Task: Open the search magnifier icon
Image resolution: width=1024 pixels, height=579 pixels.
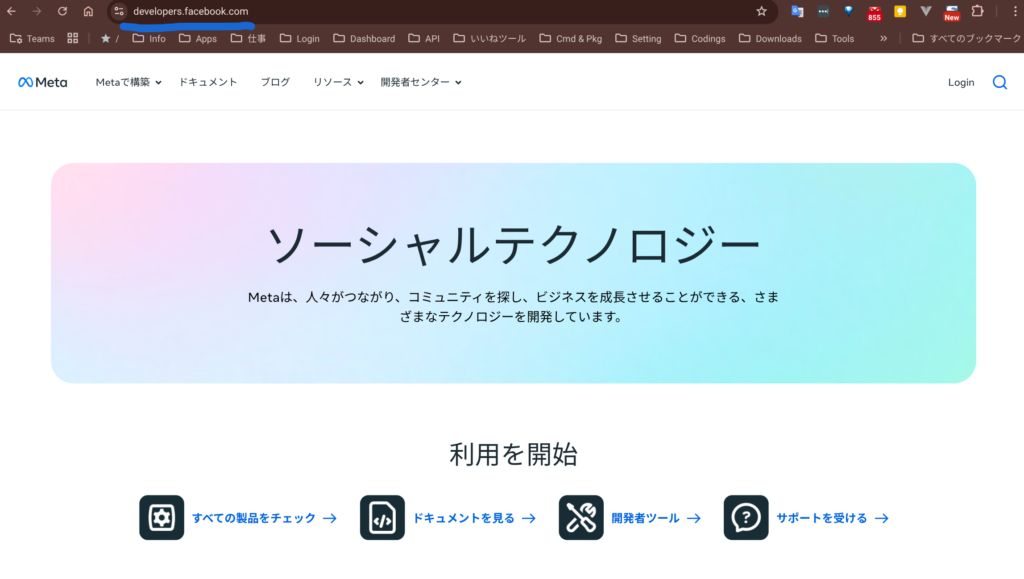Action: pyautogui.click(x=999, y=82)
